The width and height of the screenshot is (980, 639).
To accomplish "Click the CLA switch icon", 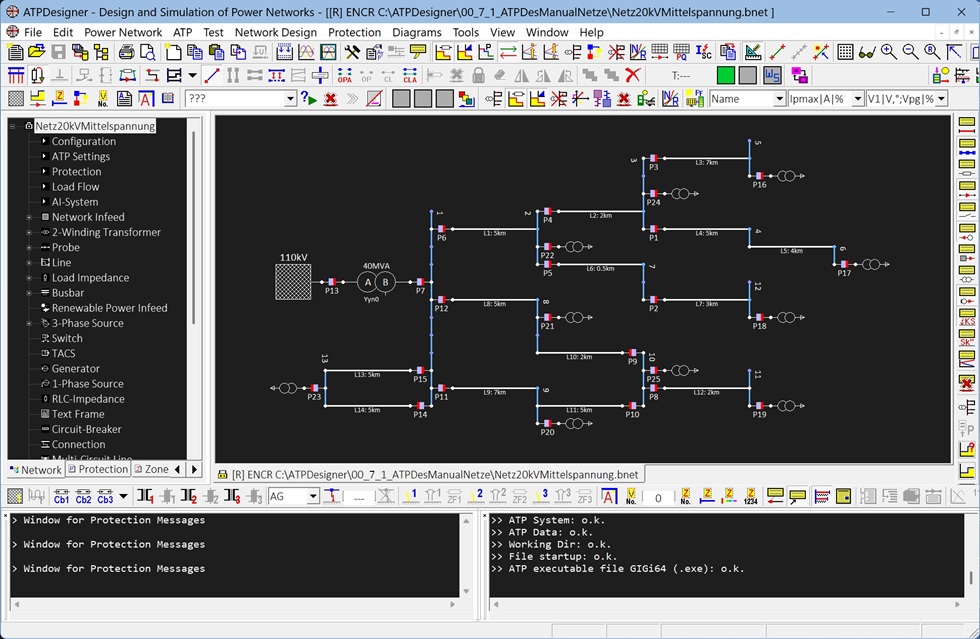I will tap(410, 76).
